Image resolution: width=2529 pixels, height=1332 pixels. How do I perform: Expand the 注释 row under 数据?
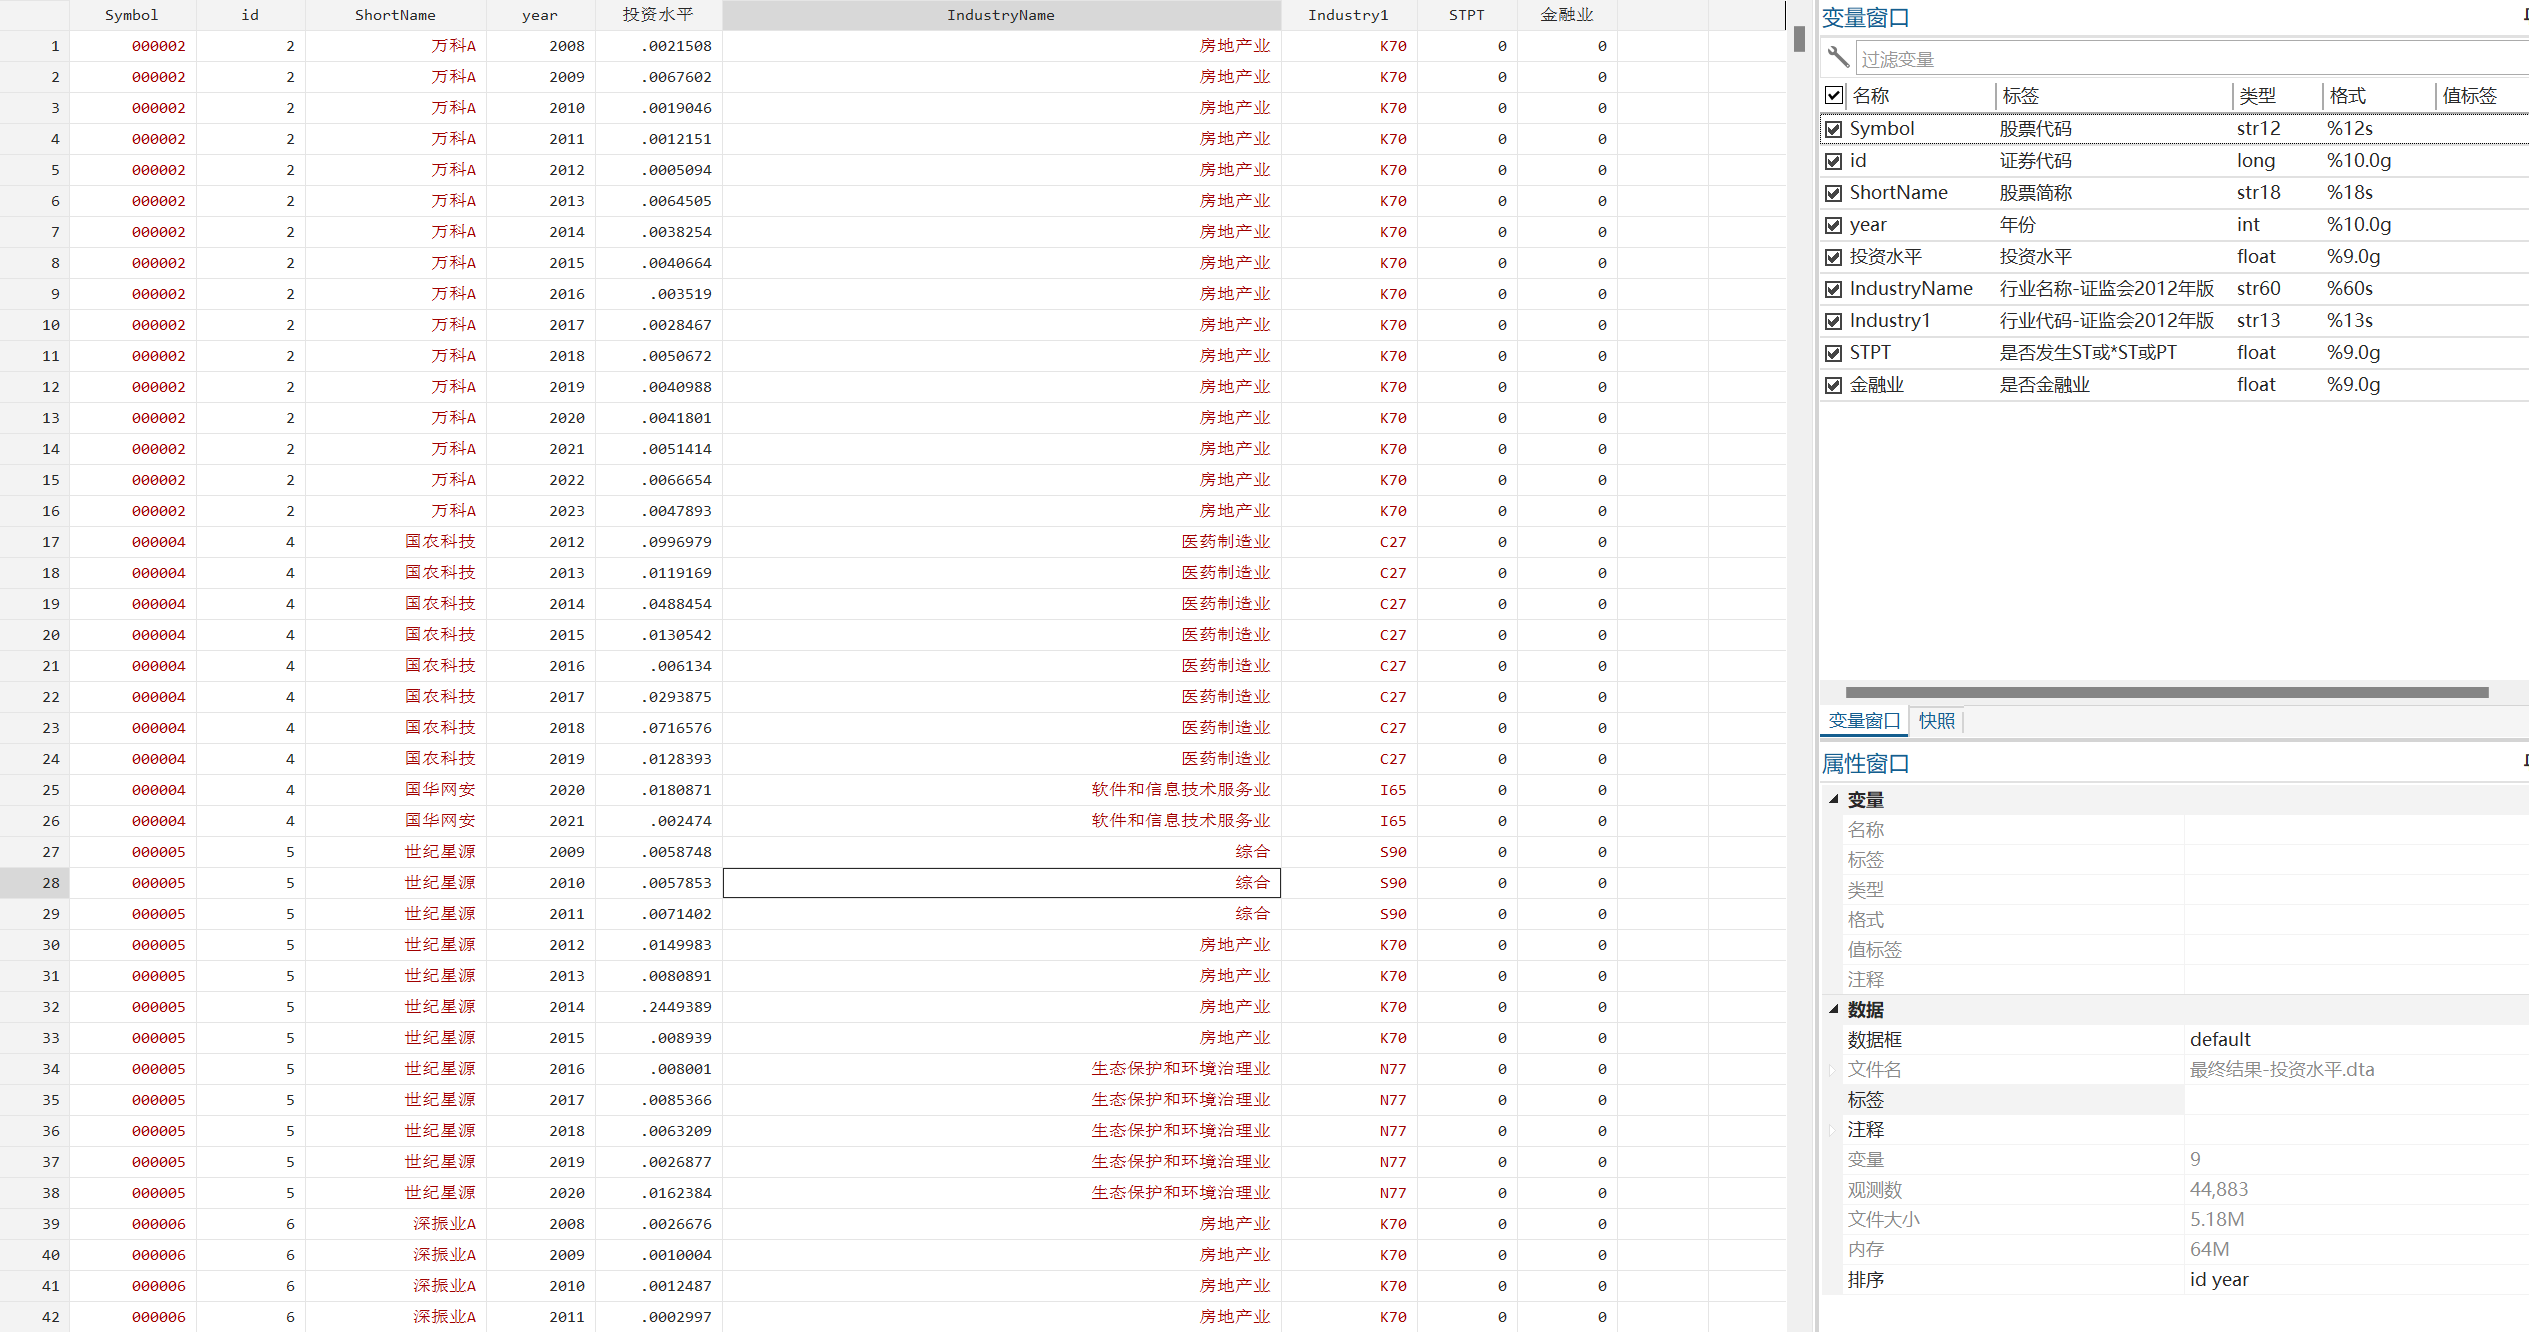pos(1832,1129)
